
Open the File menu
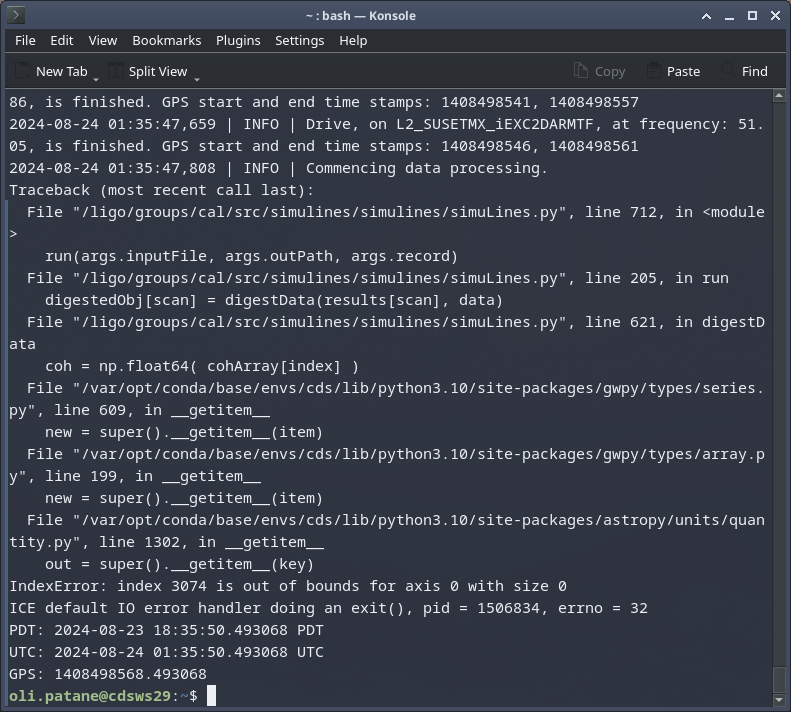[x=25, y=40]
